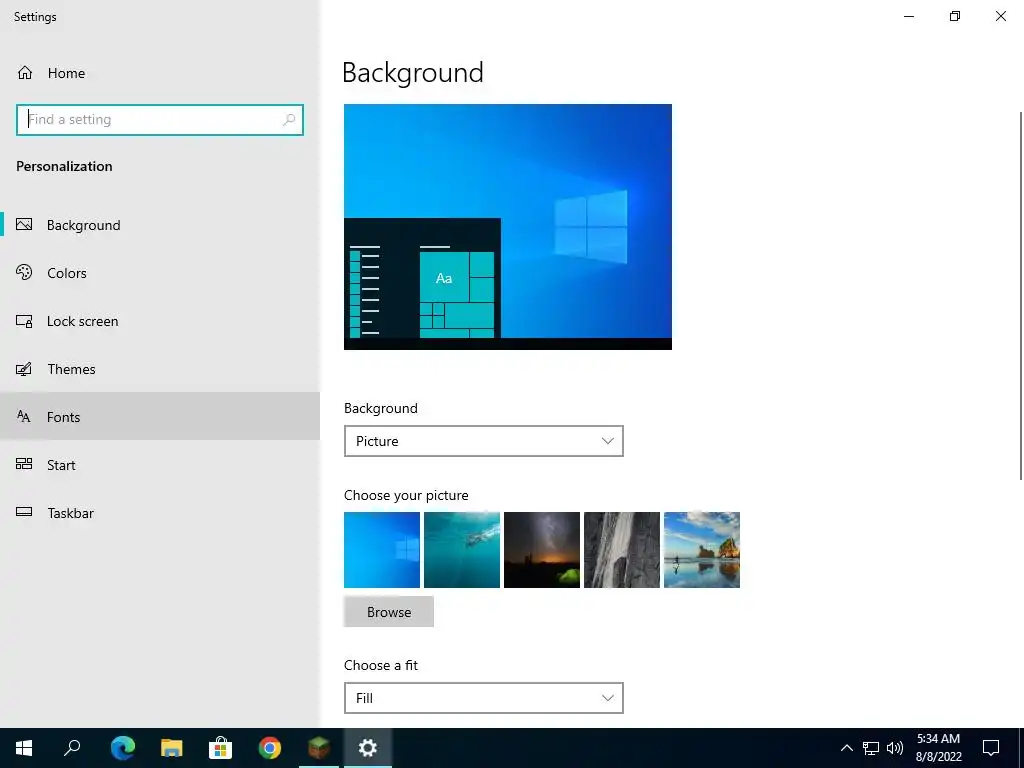This screenshot has height=768, width=1024.
Task: Open the Background type dropdown (Picture)
Action: point(484,441)
